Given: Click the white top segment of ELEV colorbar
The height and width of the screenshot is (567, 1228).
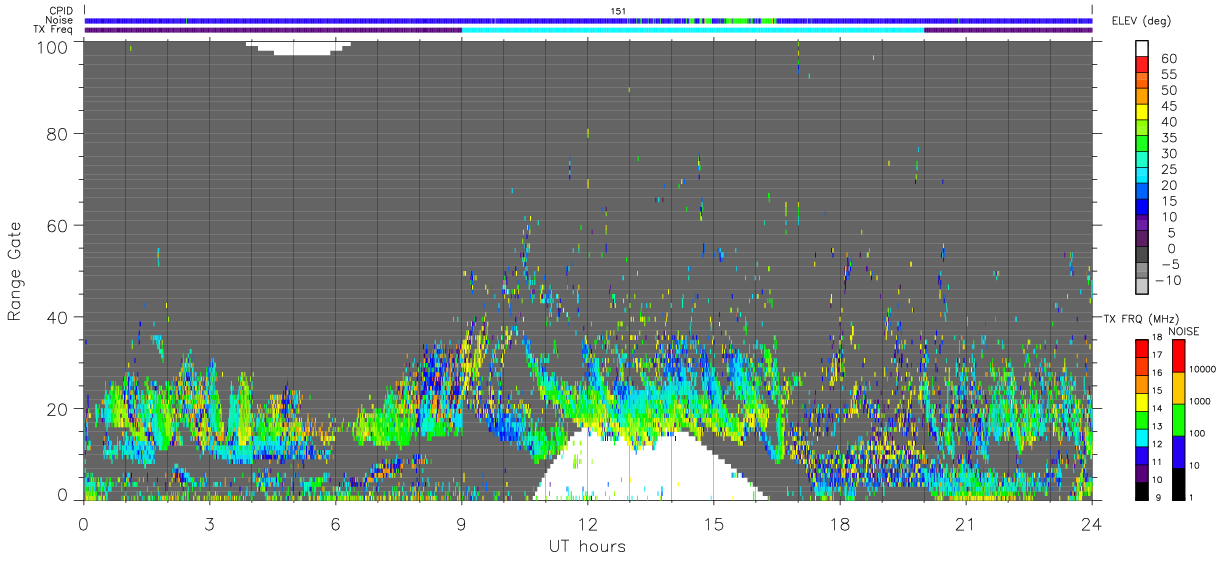Looking at the screenshot, I should click(x=1142, y=47).
